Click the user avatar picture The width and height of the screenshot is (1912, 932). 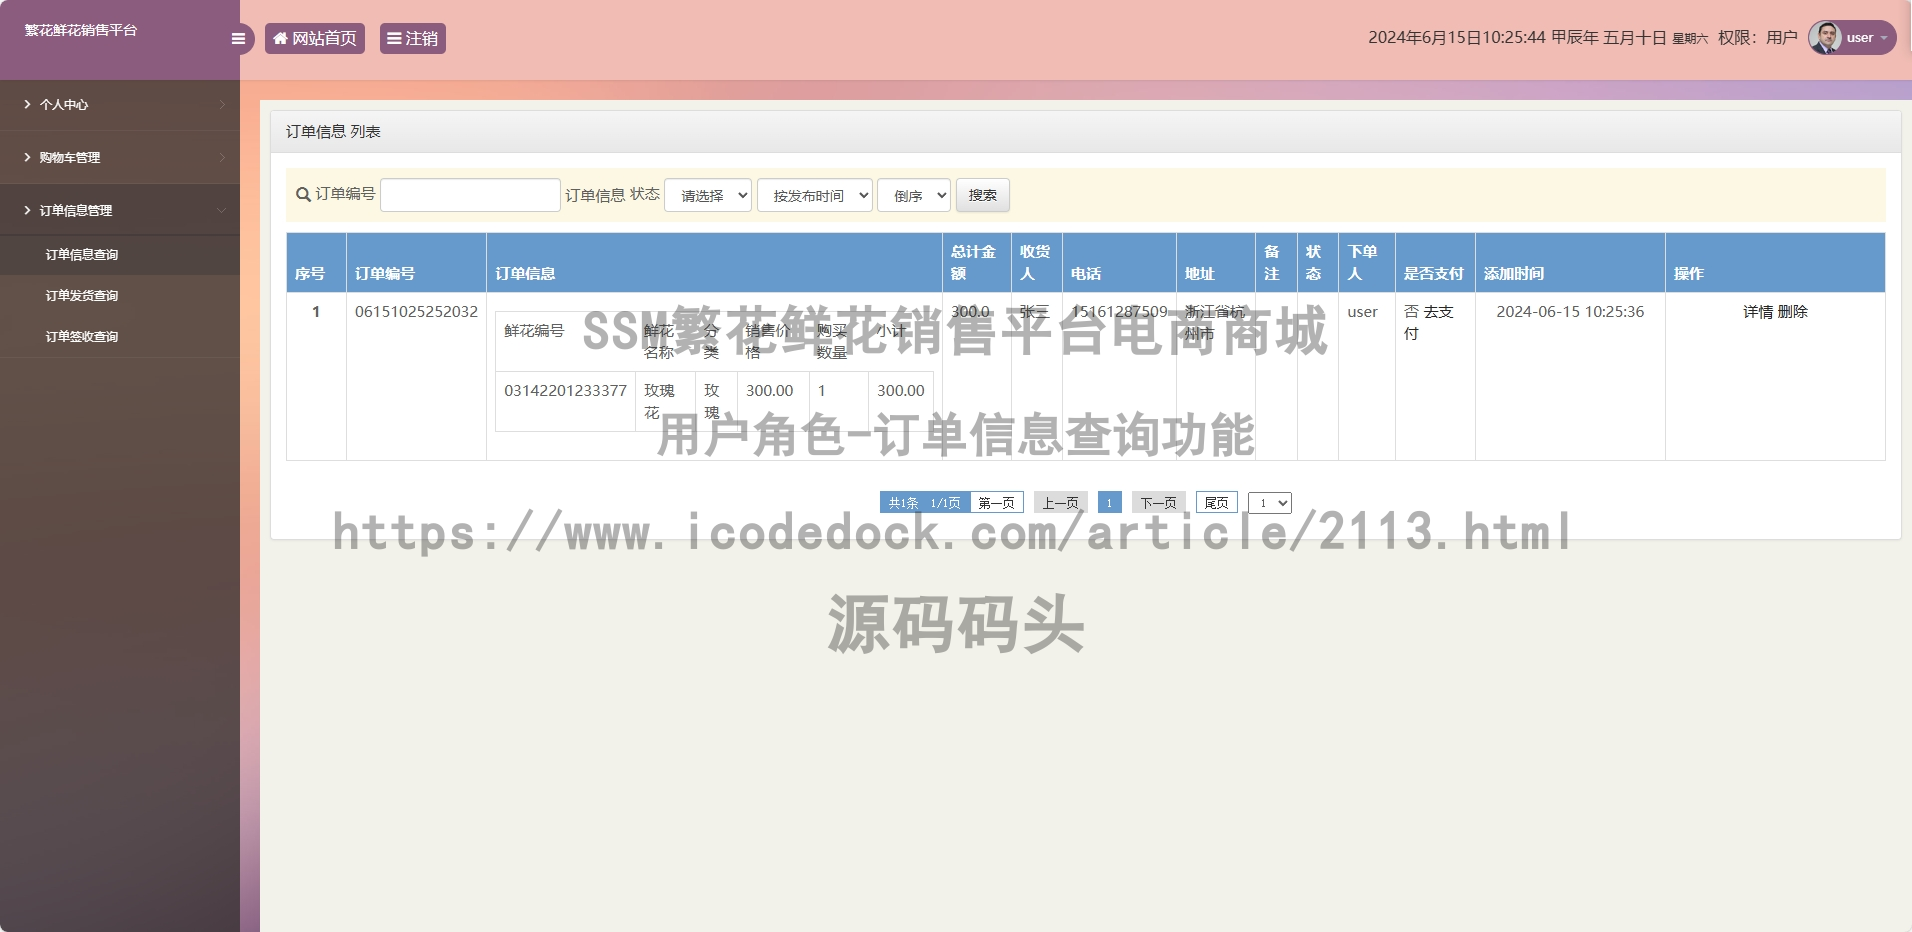coord(1825,38)
